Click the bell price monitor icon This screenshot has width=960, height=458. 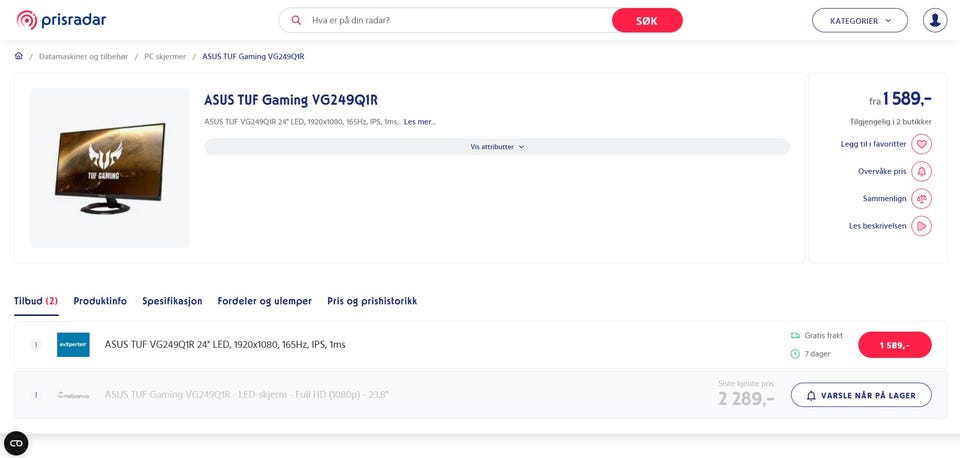[x=921, y=171]
